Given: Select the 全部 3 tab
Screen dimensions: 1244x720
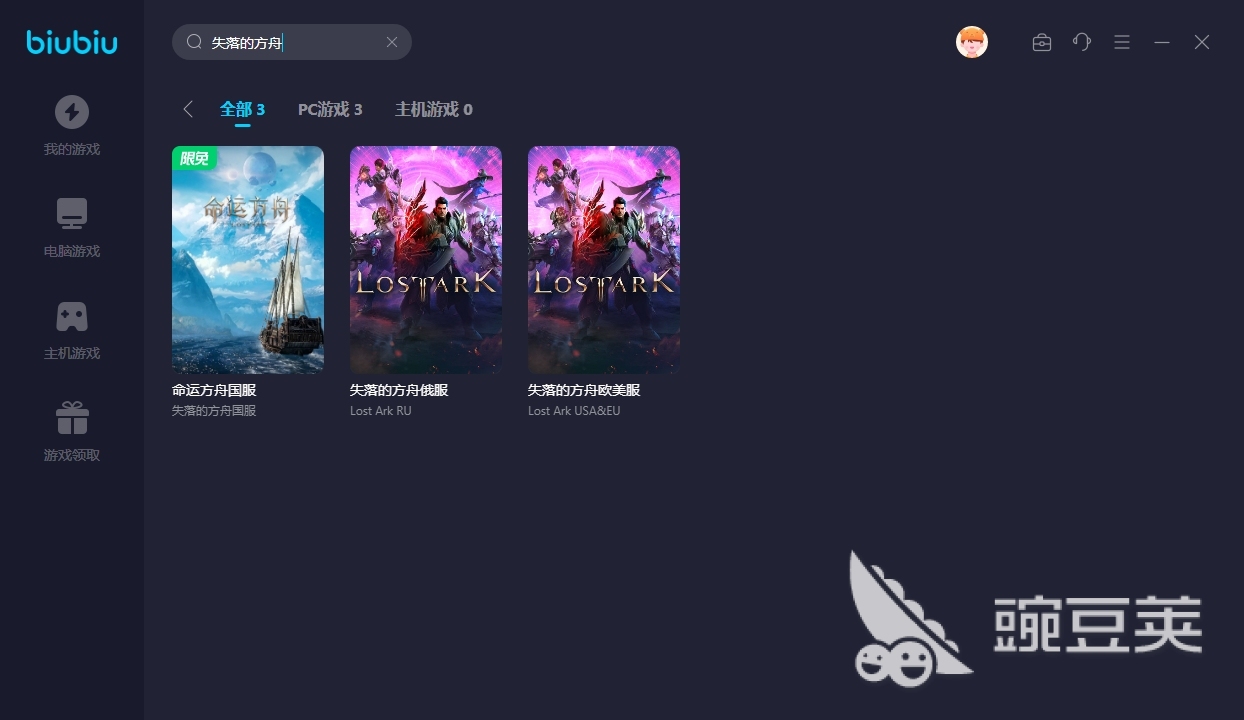Looking at the screenshot, I should [242, 110].
